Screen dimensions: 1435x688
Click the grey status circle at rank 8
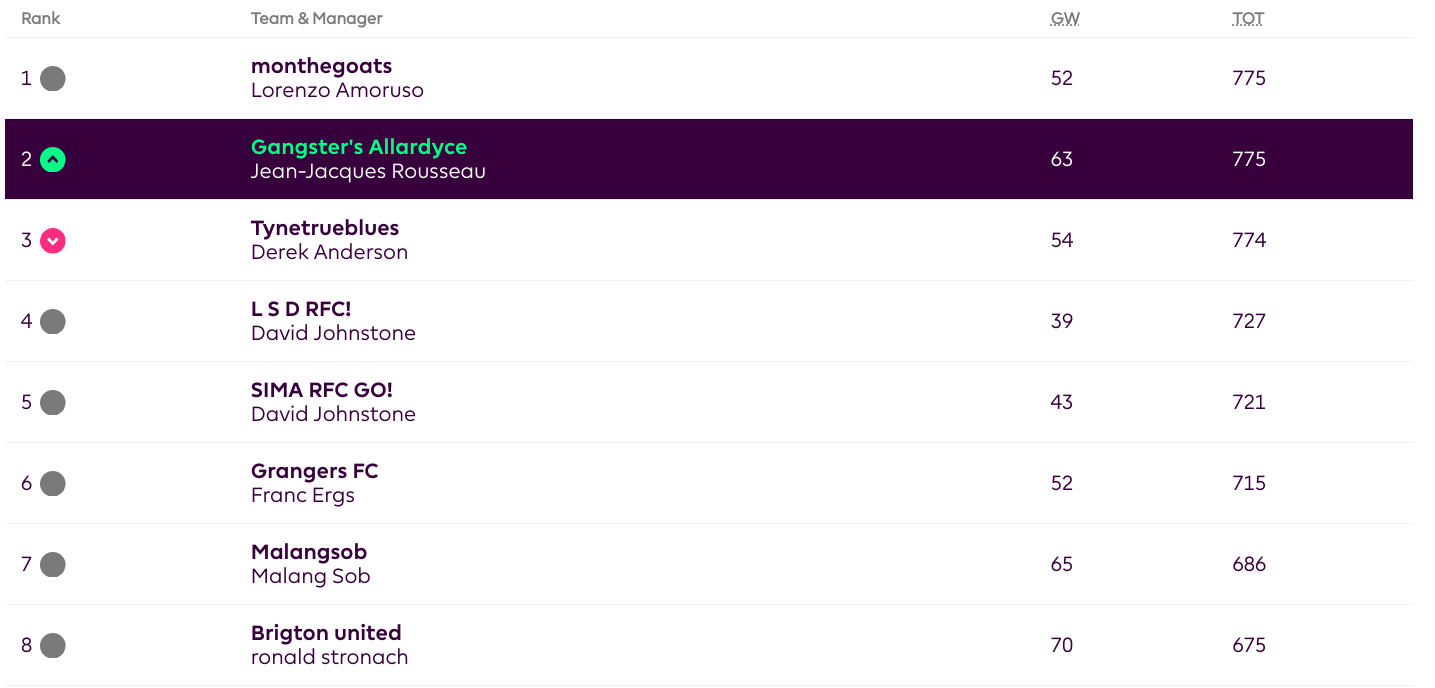coord(53,645)
